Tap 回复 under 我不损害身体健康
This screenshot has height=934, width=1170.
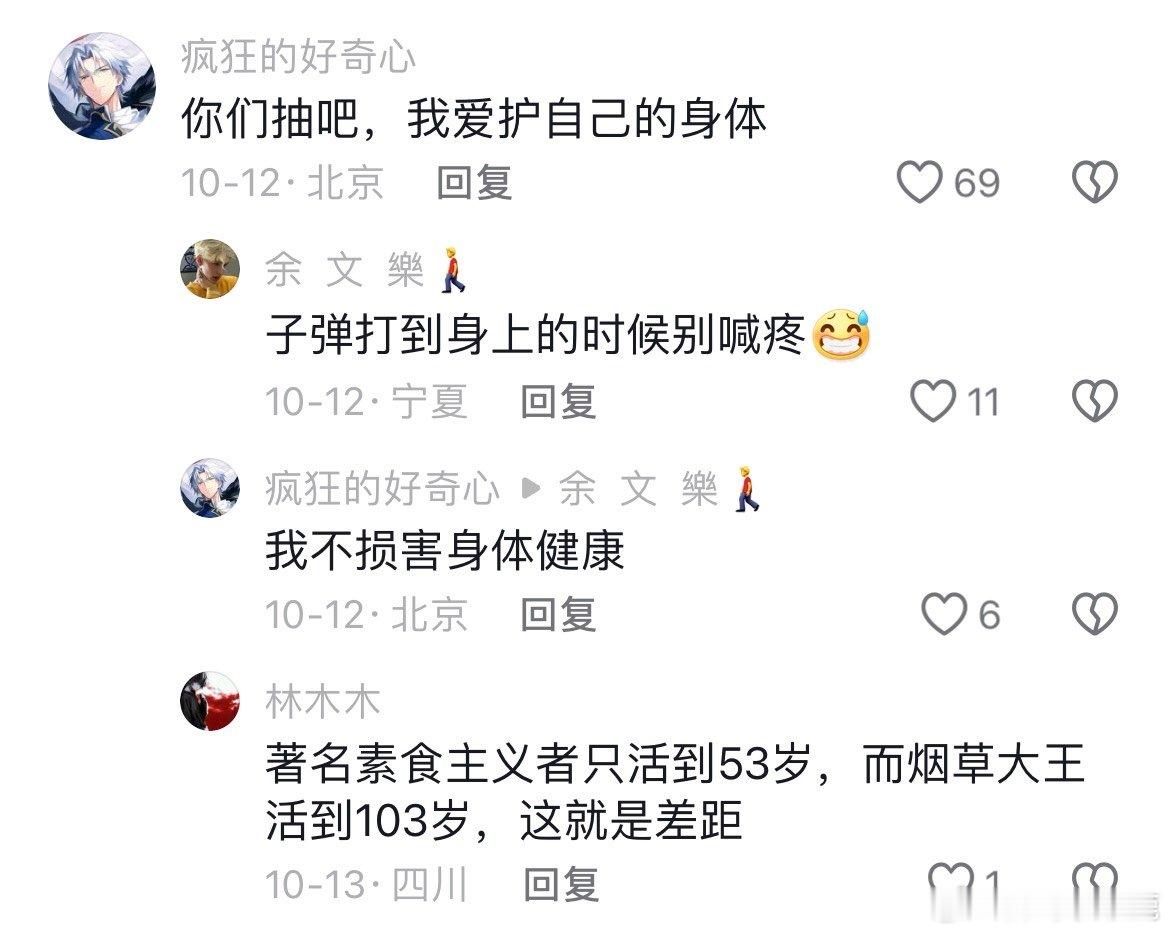[x=558, y=615]
